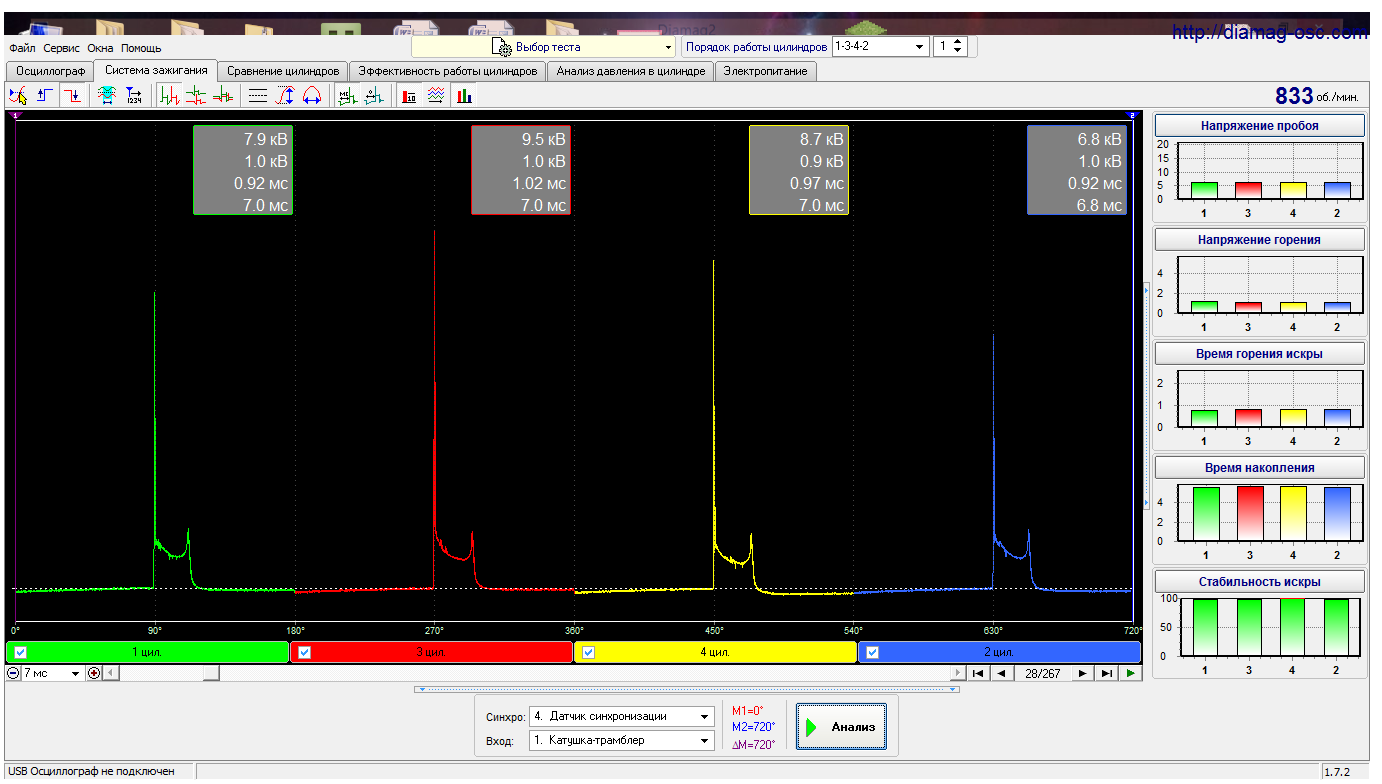Open the Помощь menu
Image resolution: width=1382 pixels, height=784 pixels.
tap(141, 48)
